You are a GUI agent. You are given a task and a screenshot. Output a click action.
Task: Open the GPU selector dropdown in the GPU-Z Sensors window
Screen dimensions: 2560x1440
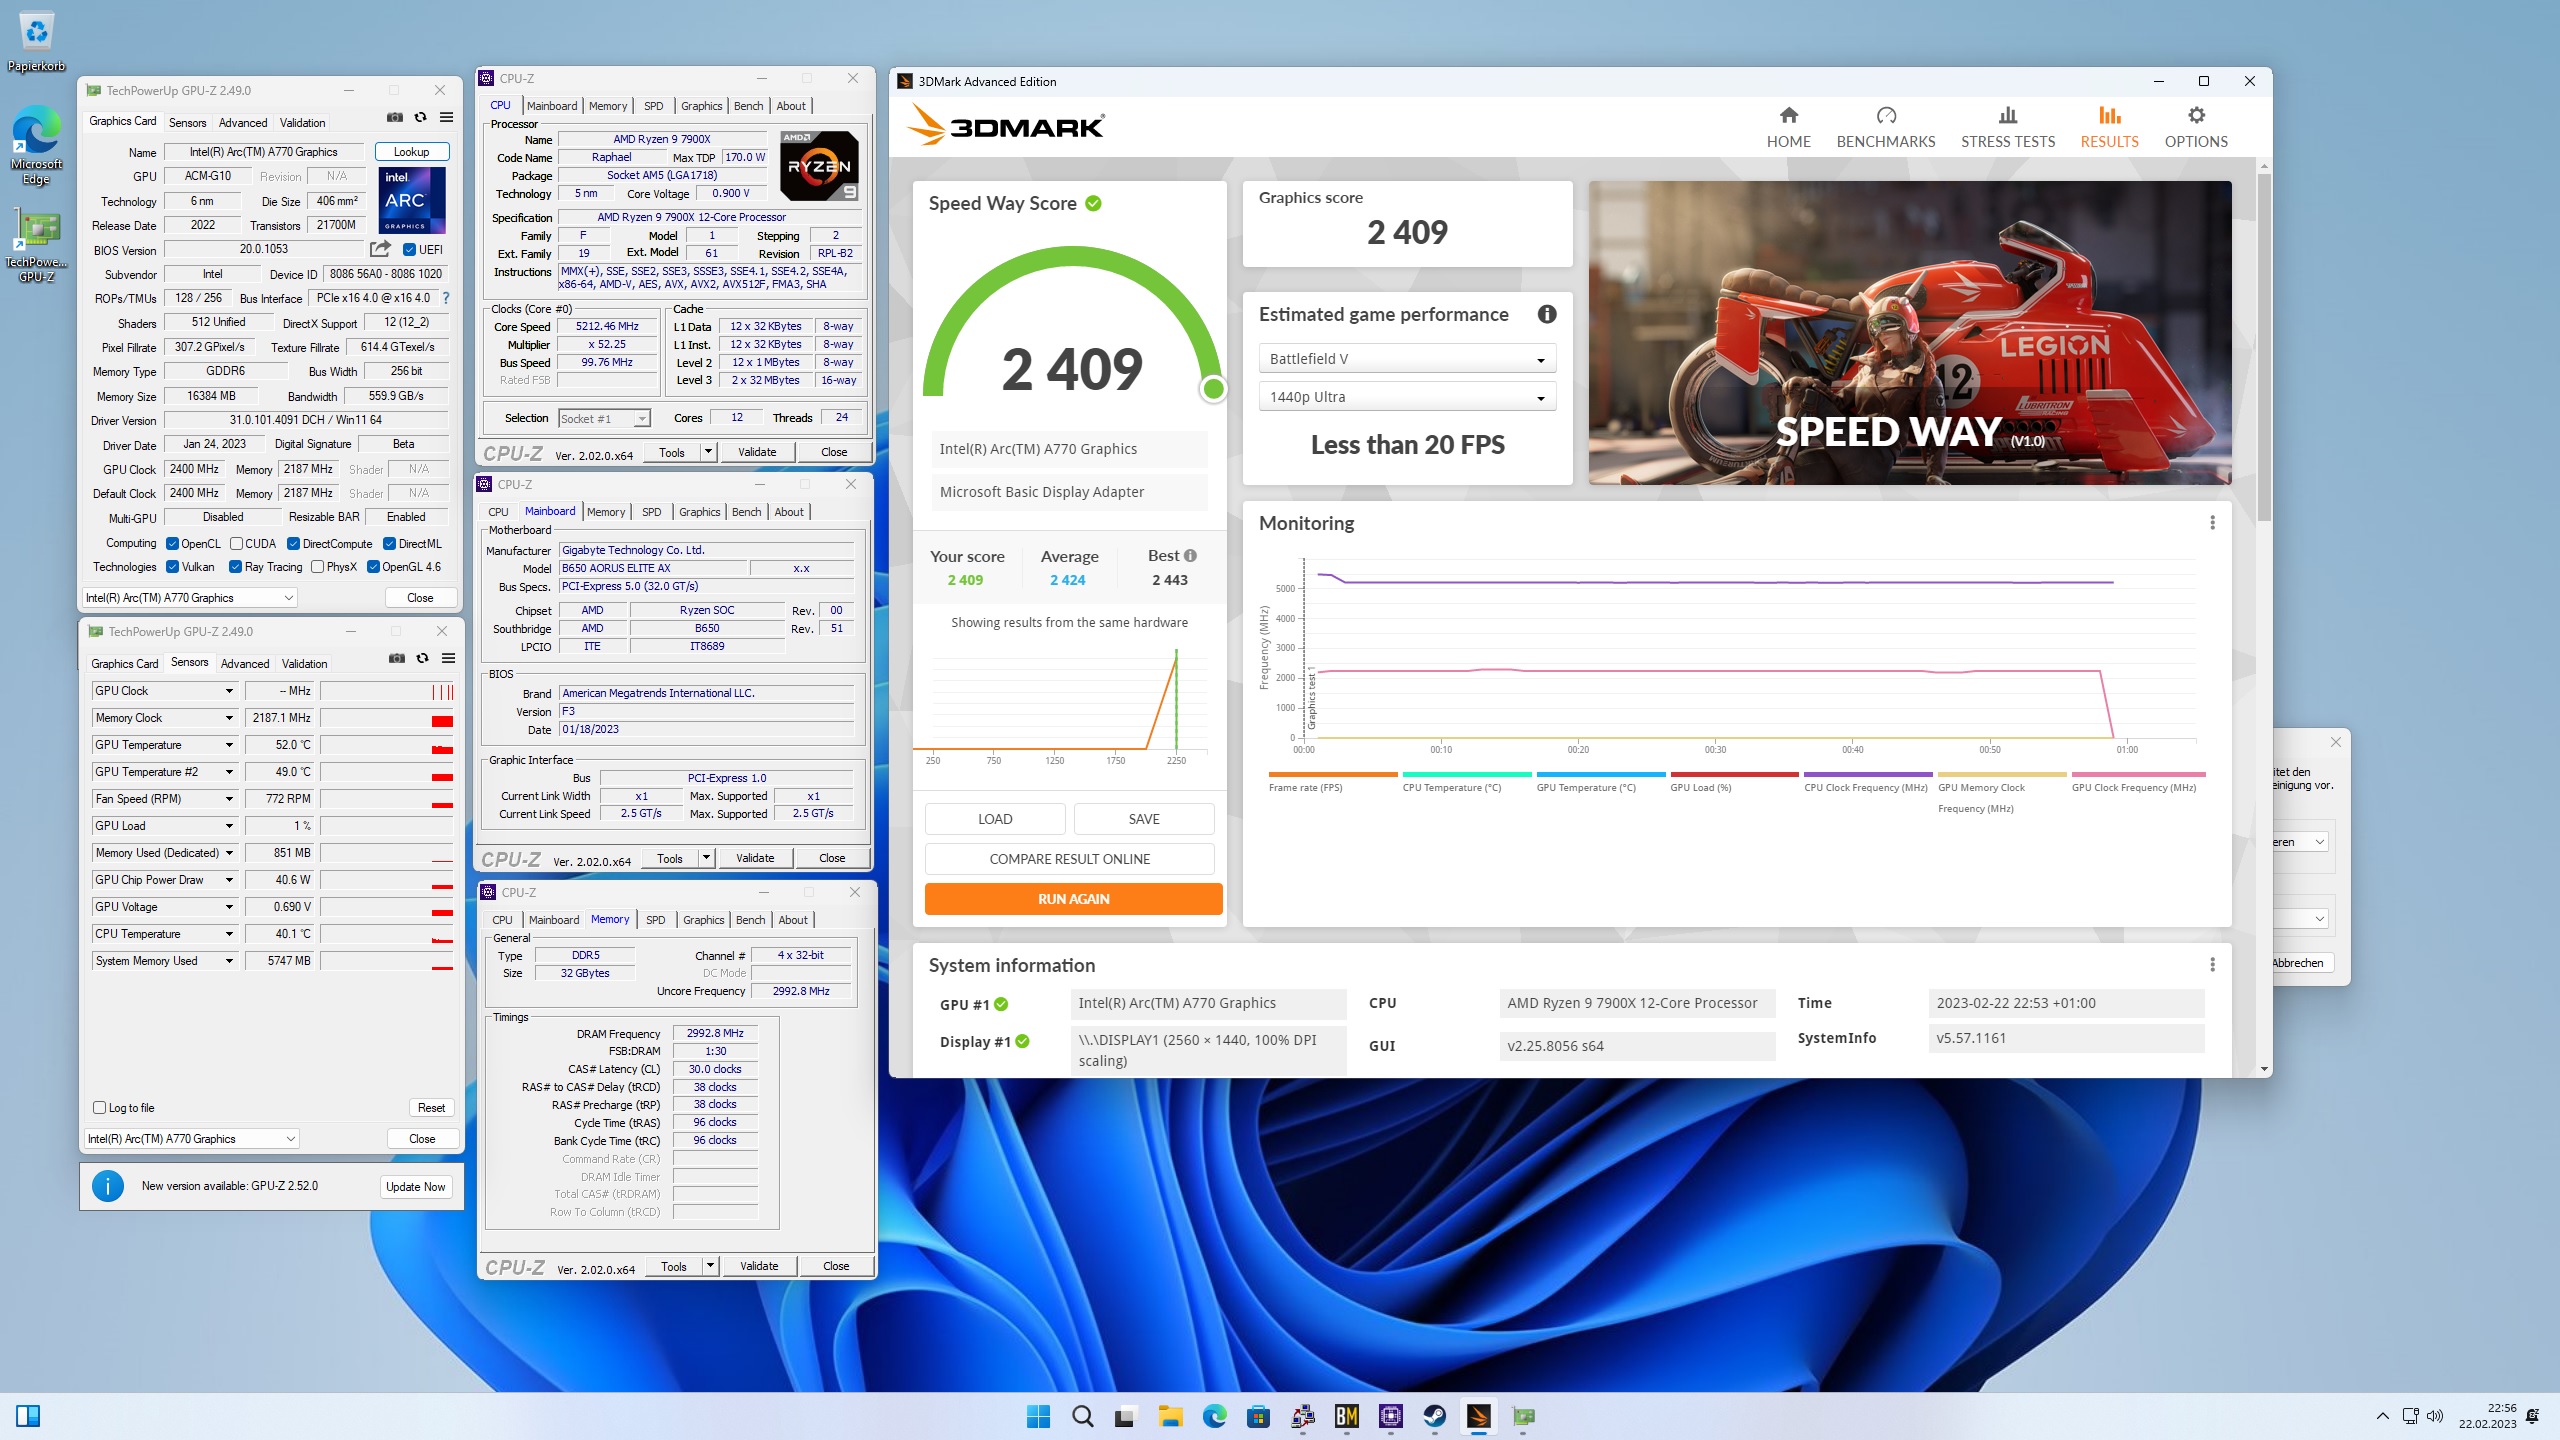191,1139
